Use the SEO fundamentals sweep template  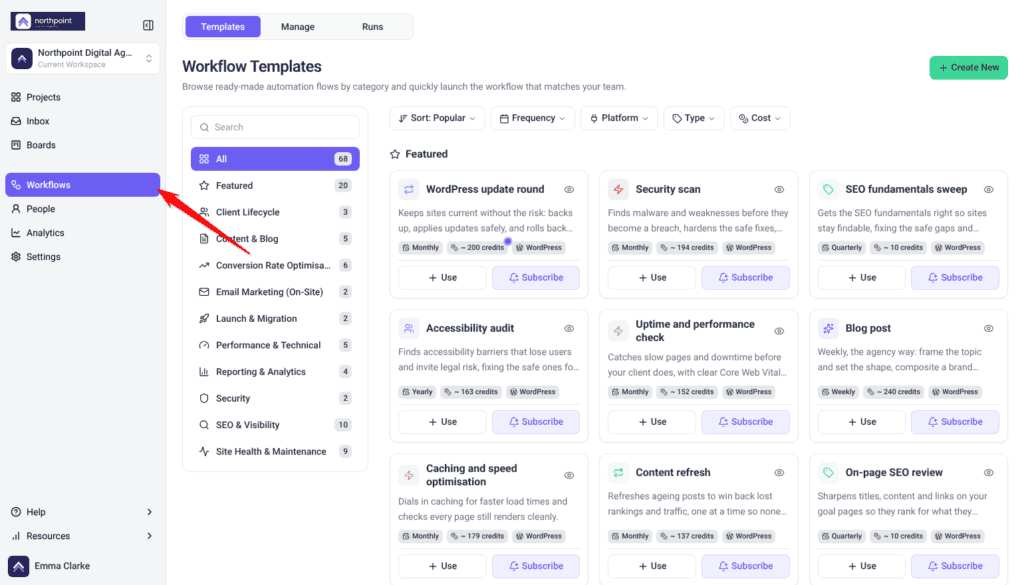pos(861,277)
